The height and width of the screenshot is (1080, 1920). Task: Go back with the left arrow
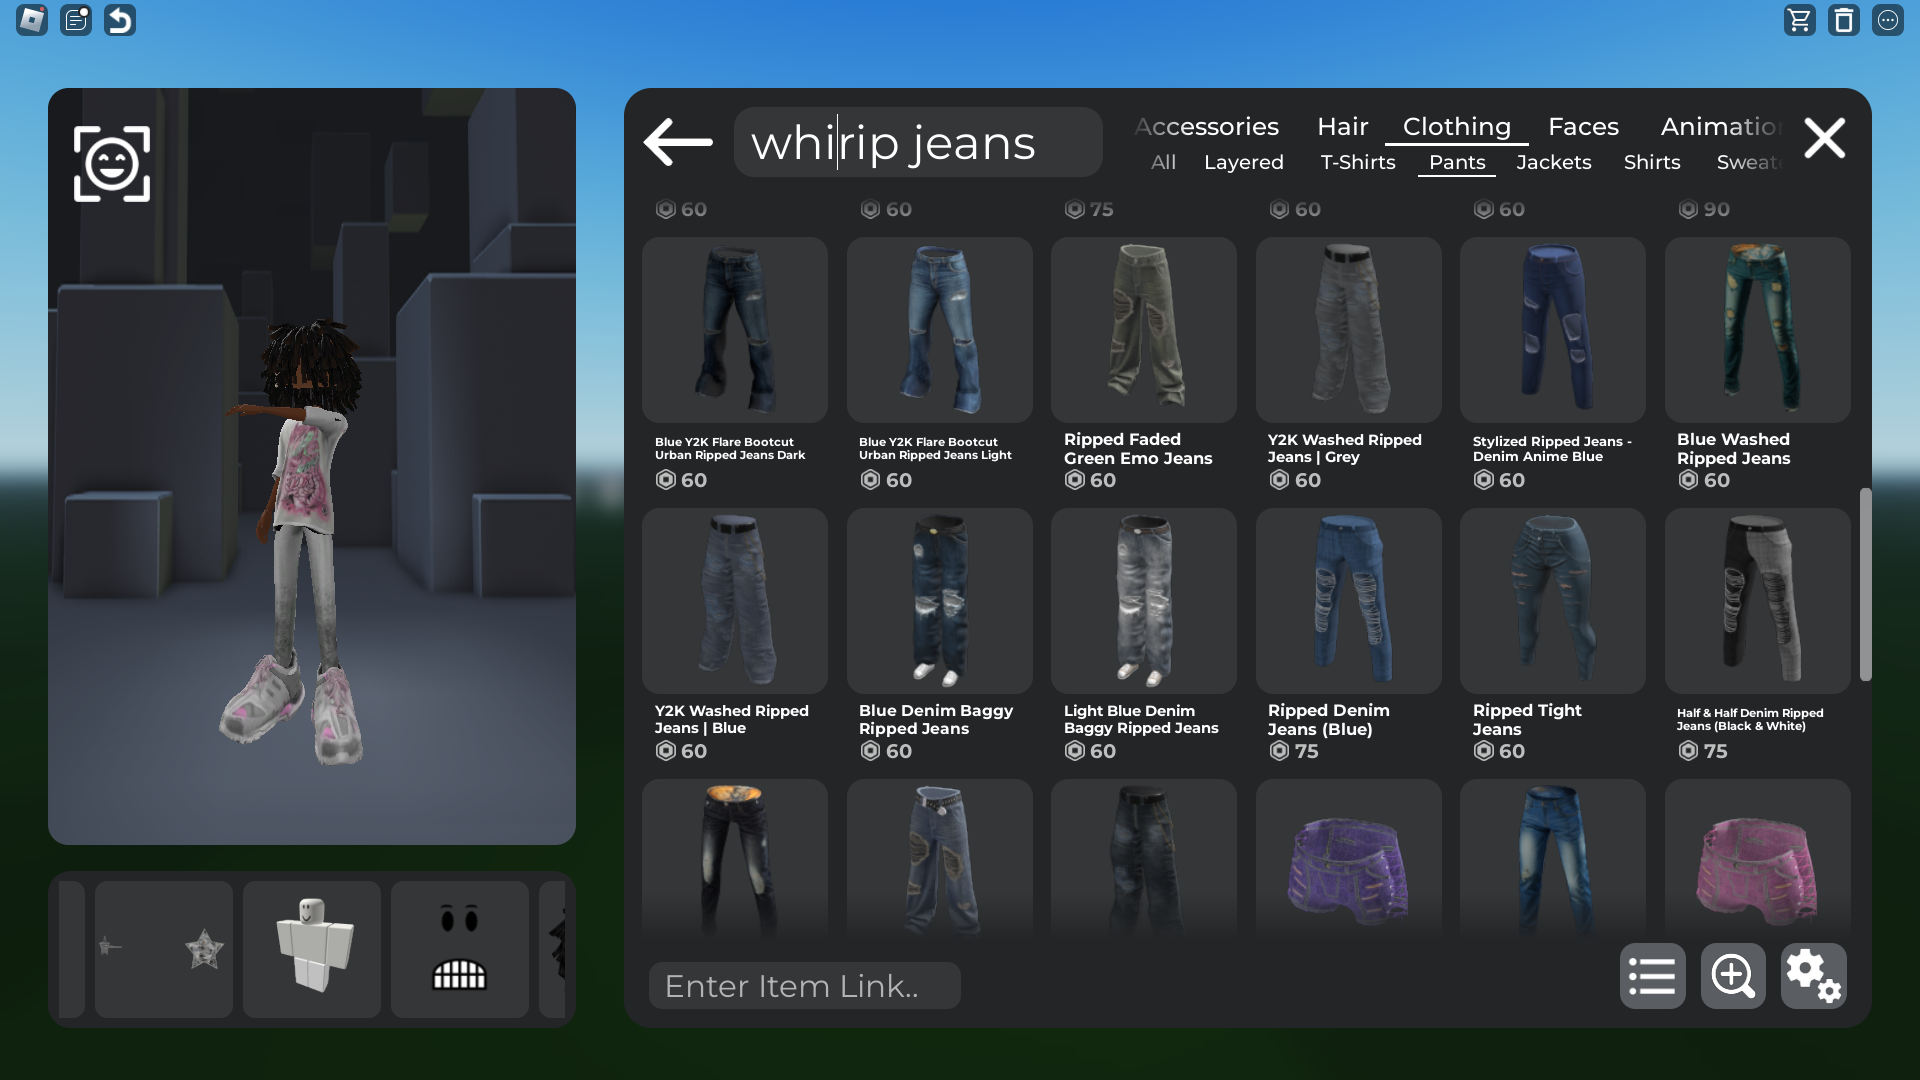pos(678,141)
